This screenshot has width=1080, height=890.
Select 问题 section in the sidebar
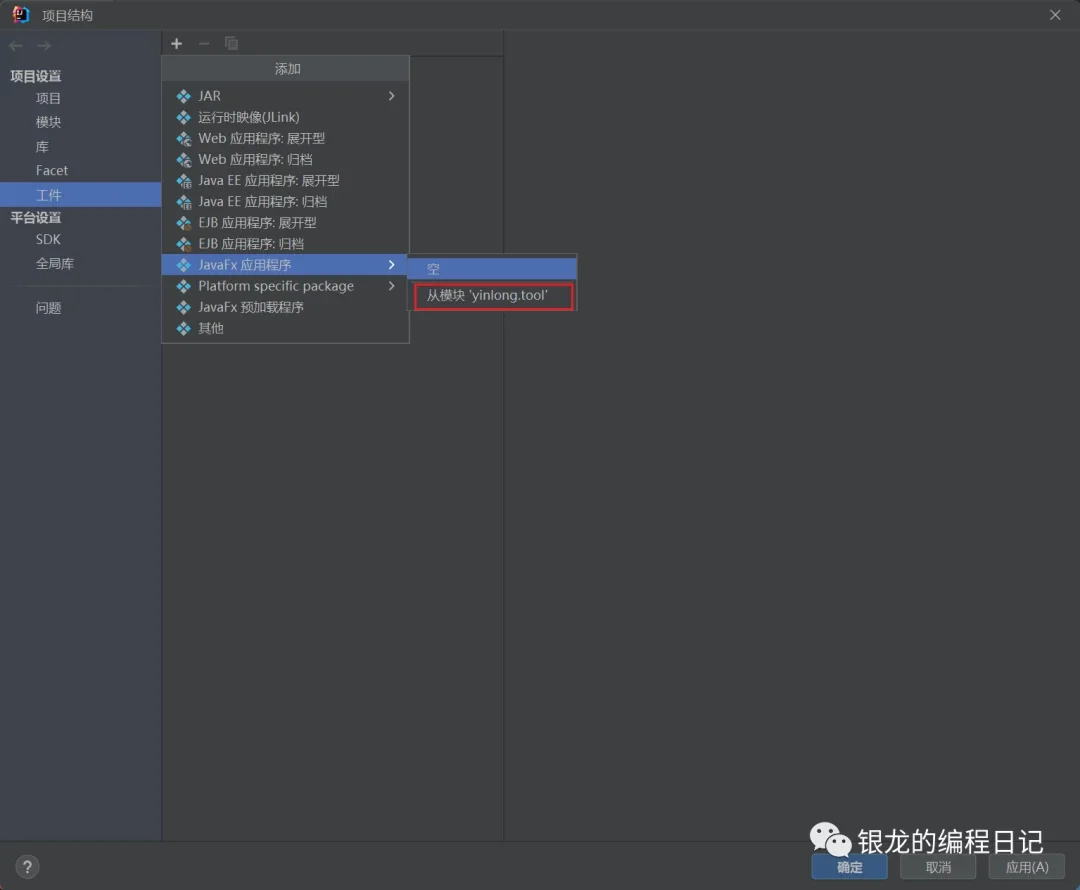[x=48, y=307]
